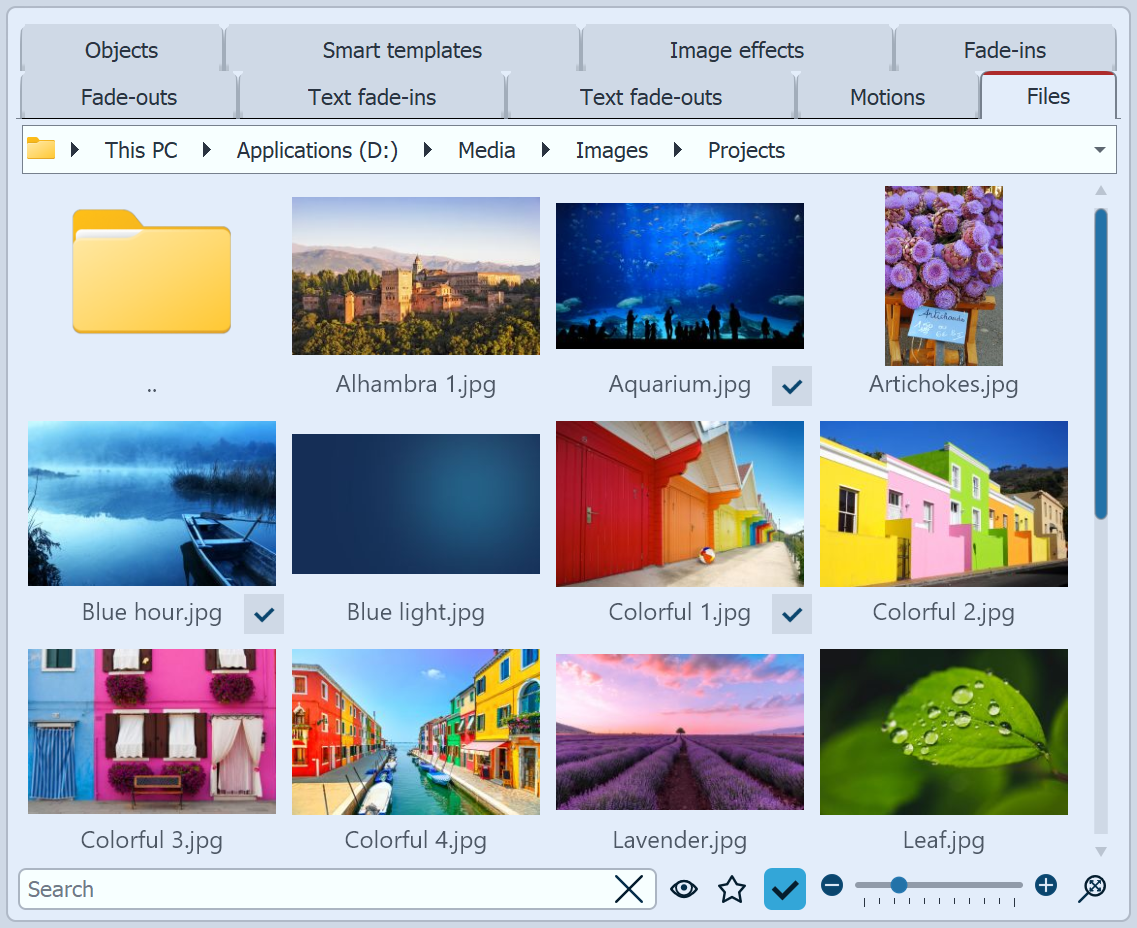
Task: Select the Lavender.jpg thumbnail
Action: [x=679, y=732]
